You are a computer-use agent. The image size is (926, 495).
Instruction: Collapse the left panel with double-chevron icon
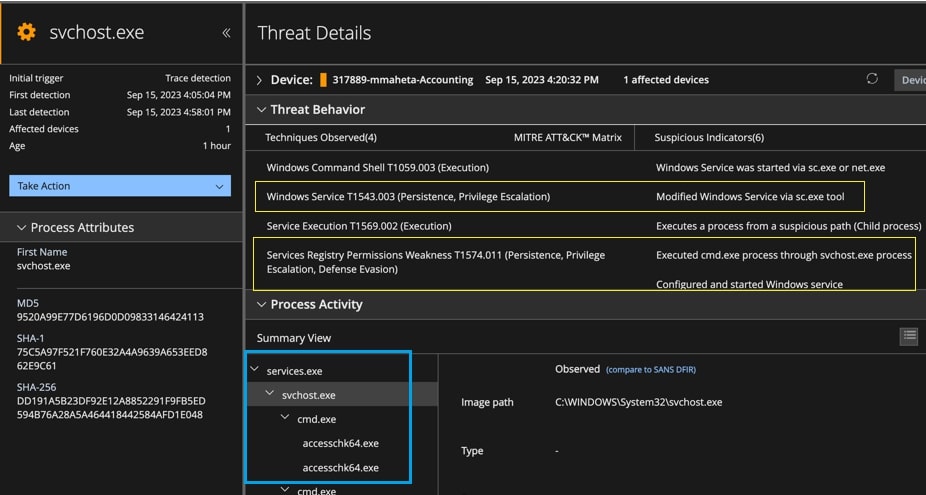pyautogui.click(x=226, y=33)
